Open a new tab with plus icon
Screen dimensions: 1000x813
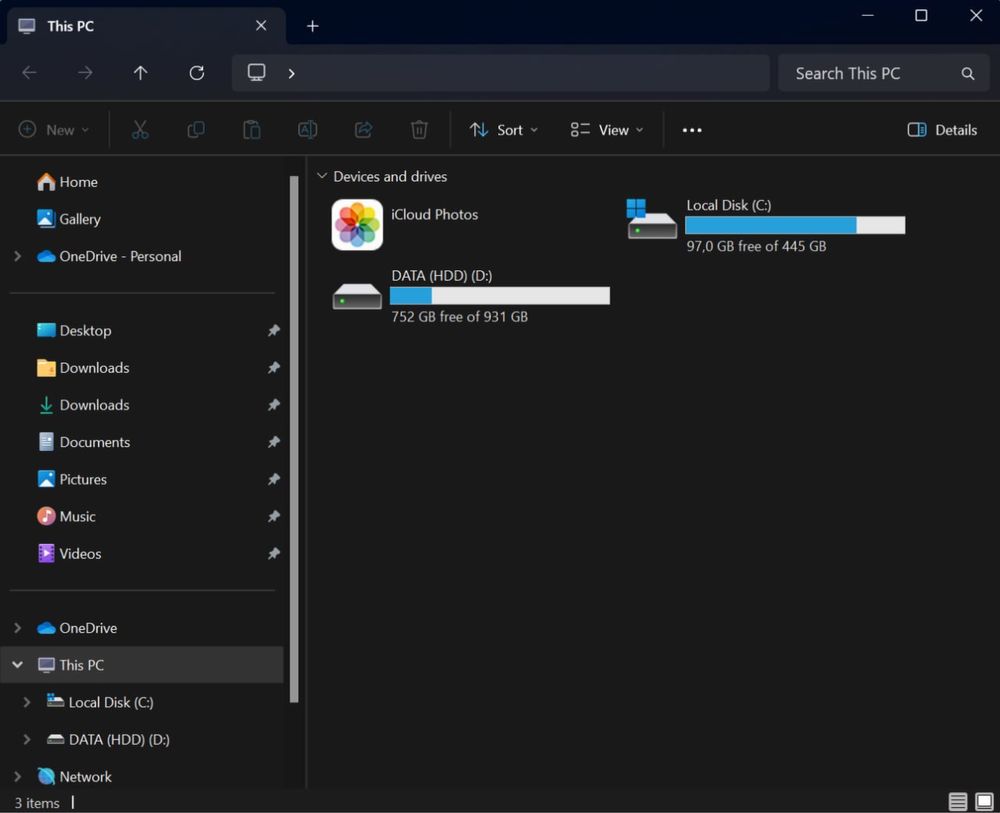[312, 26]
